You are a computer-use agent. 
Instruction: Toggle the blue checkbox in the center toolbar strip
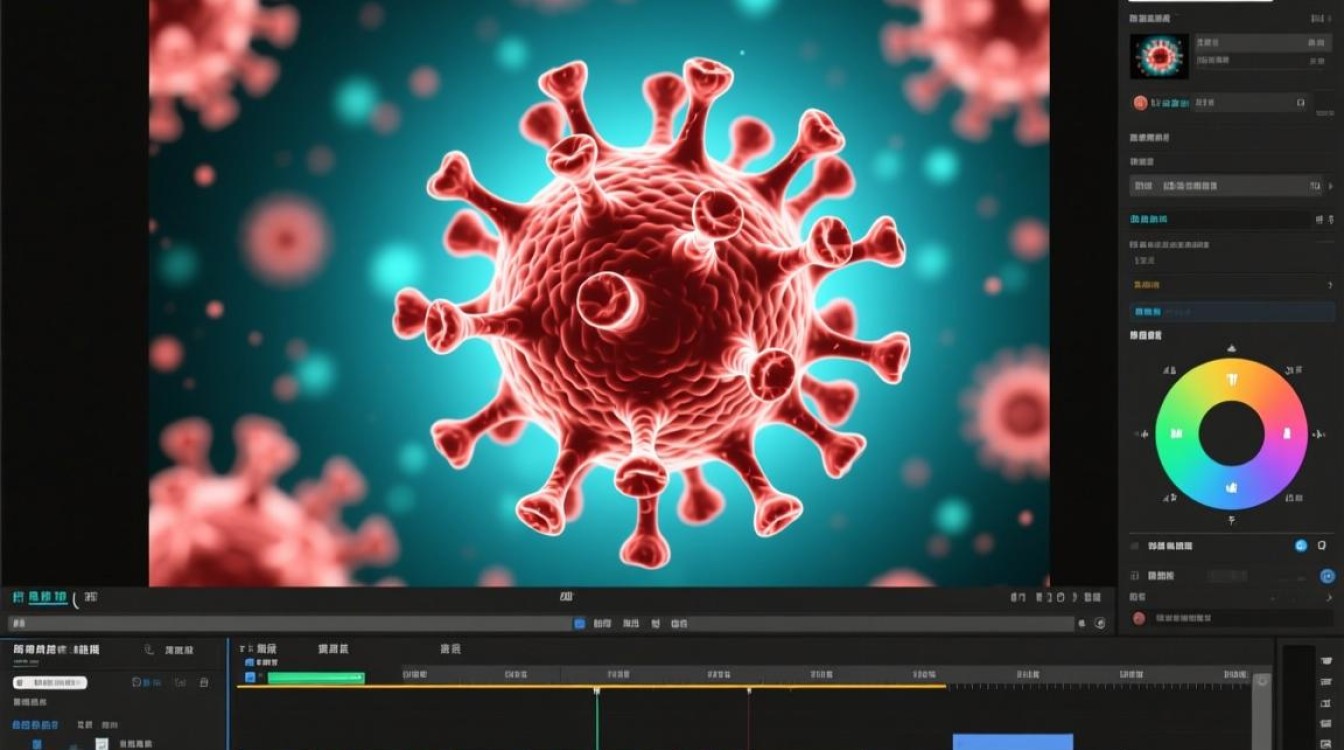pos(579,623)
